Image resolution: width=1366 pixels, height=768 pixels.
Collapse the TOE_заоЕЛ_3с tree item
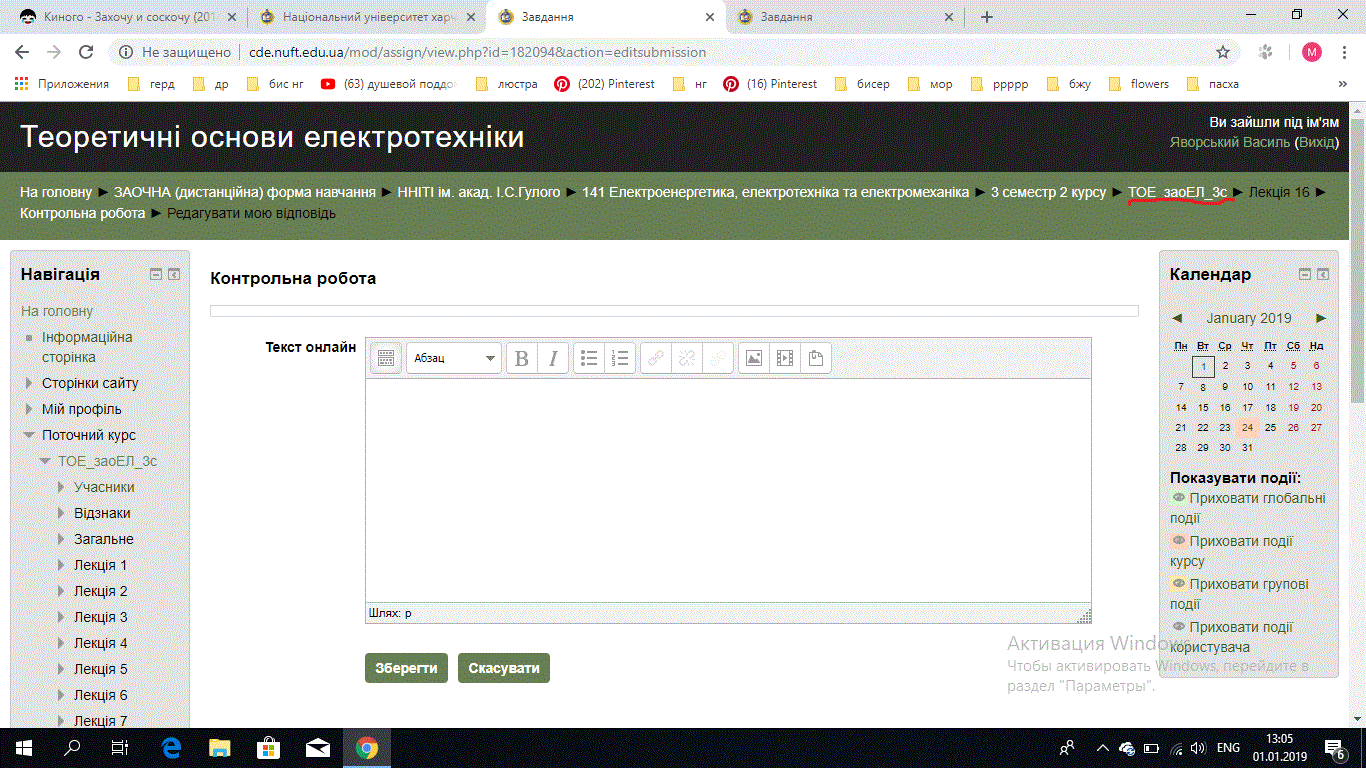click(x=43, y=460)
